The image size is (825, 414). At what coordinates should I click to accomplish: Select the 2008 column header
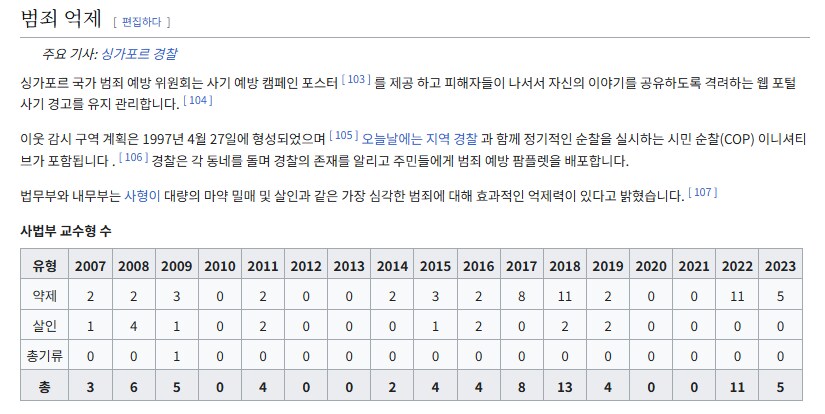click(134, 265)
